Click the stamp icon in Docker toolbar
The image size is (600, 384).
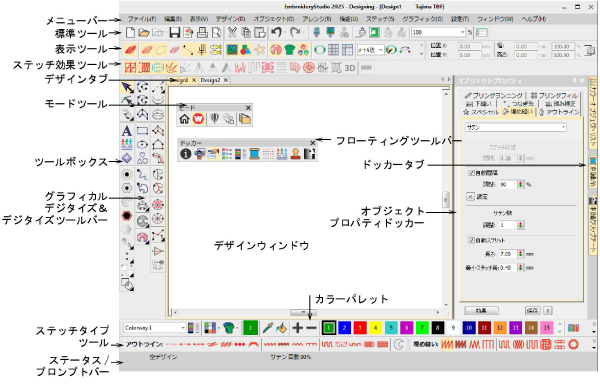tap(295, 154)
